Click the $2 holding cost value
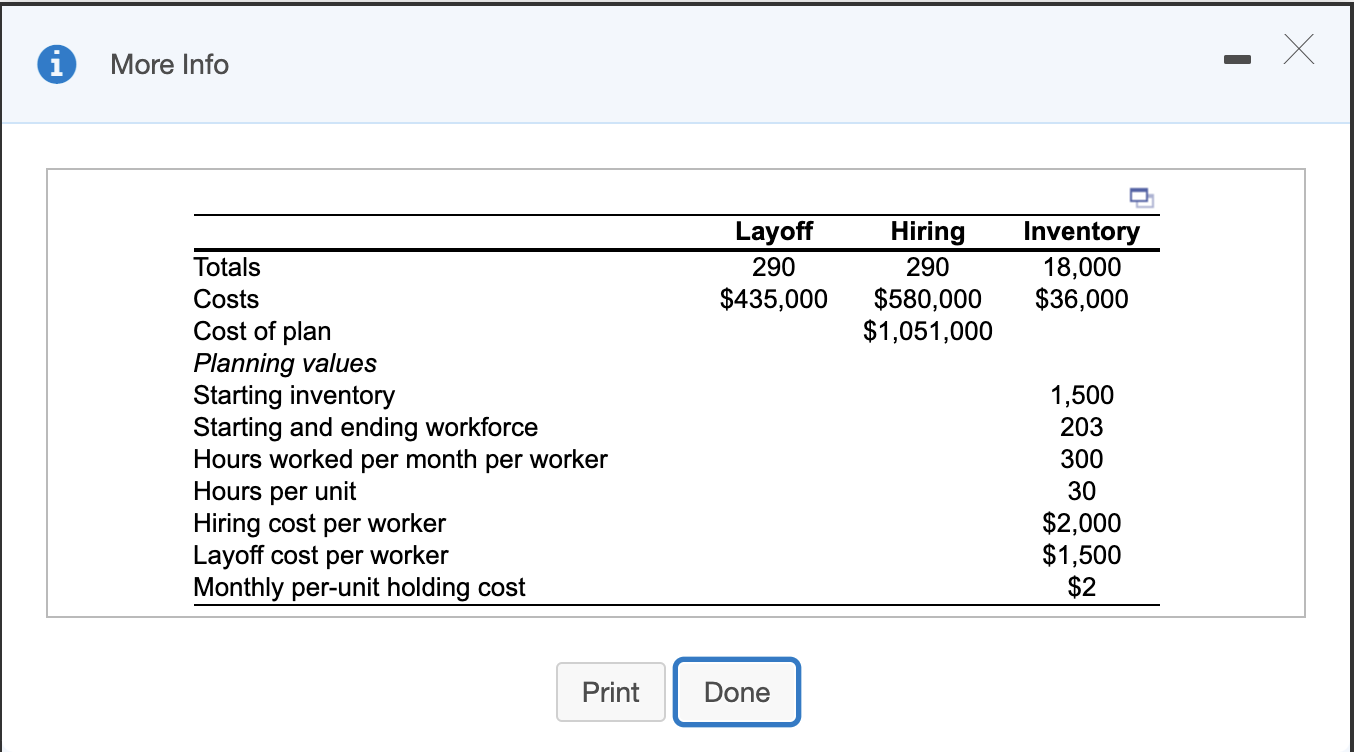 click(1082, 587)
